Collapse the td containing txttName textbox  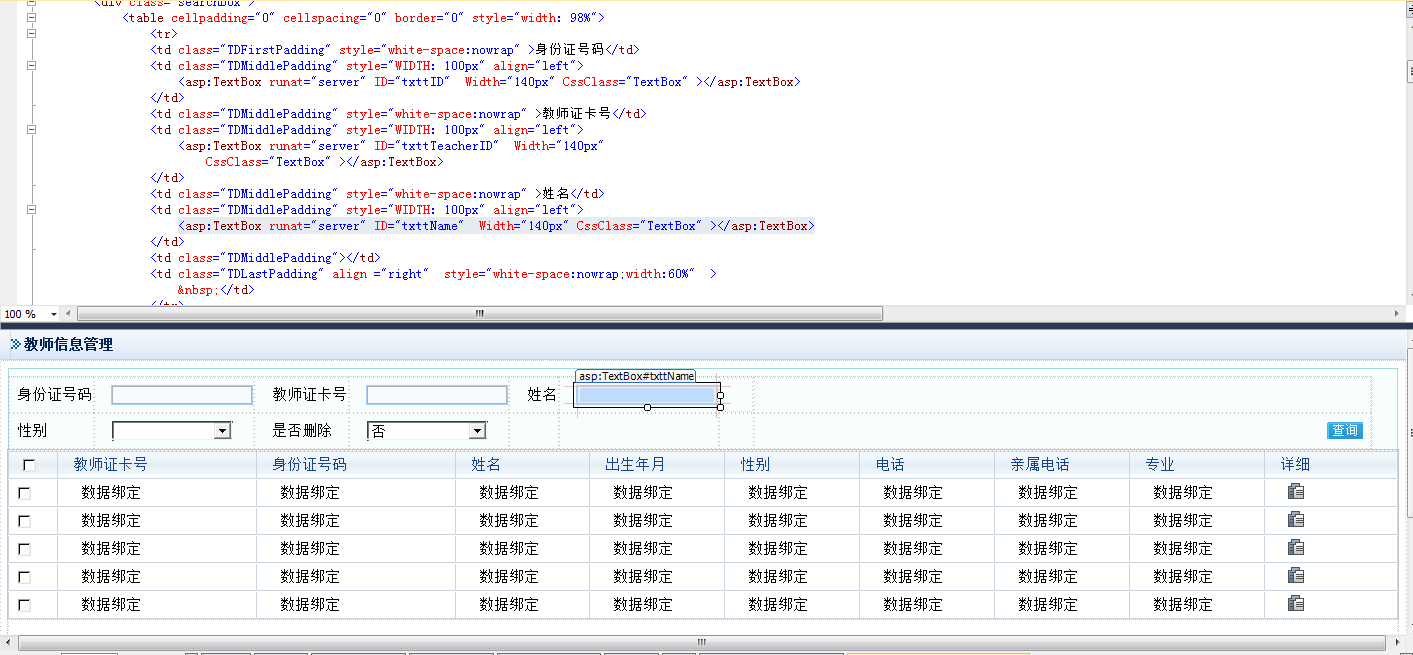coord(31,210)
